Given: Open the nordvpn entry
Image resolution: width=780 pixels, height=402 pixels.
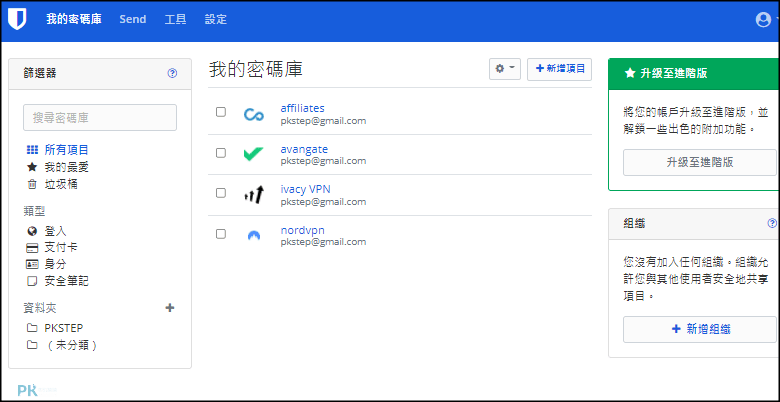Looking at the screenshot, I should coord(302,230).
